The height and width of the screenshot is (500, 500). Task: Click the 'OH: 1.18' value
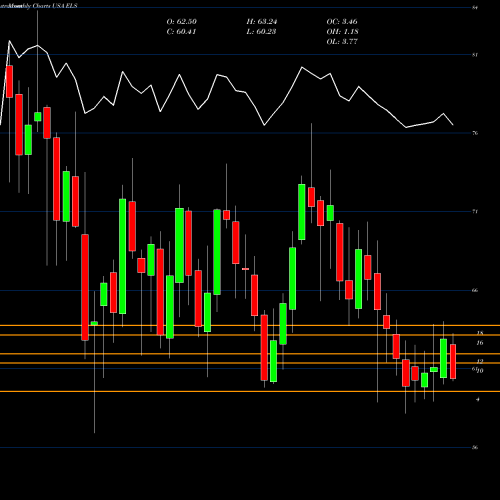342,32
